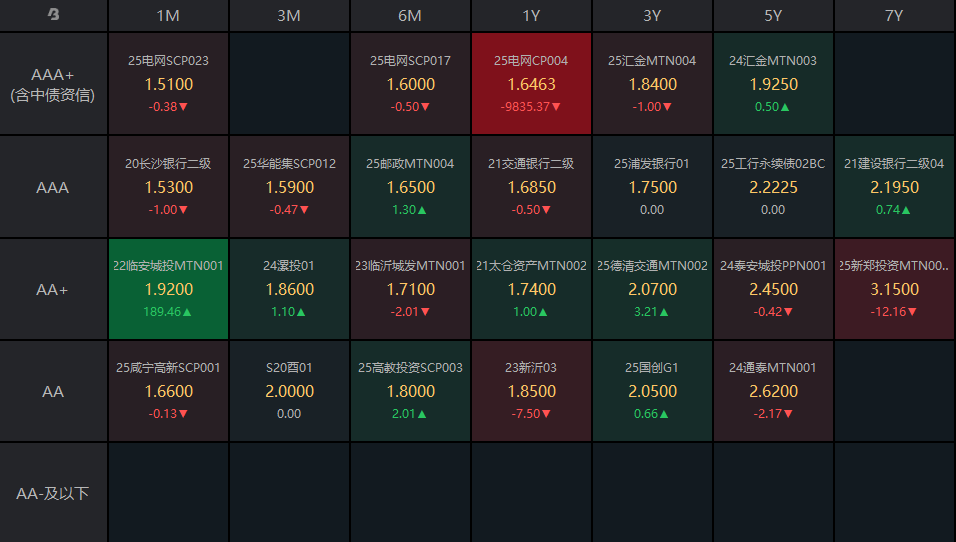Select the 1M maturity column header
The image size is (956, 542).
pyautogui.click(x=168, y=15)
